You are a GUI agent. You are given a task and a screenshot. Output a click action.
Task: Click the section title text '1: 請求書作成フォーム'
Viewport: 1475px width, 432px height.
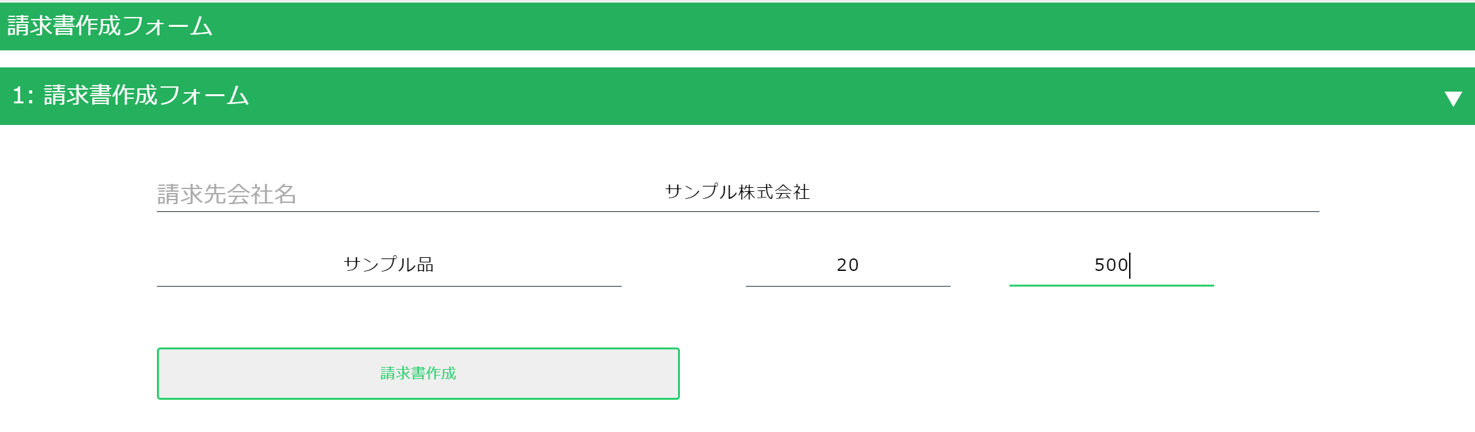click(131, 96)
